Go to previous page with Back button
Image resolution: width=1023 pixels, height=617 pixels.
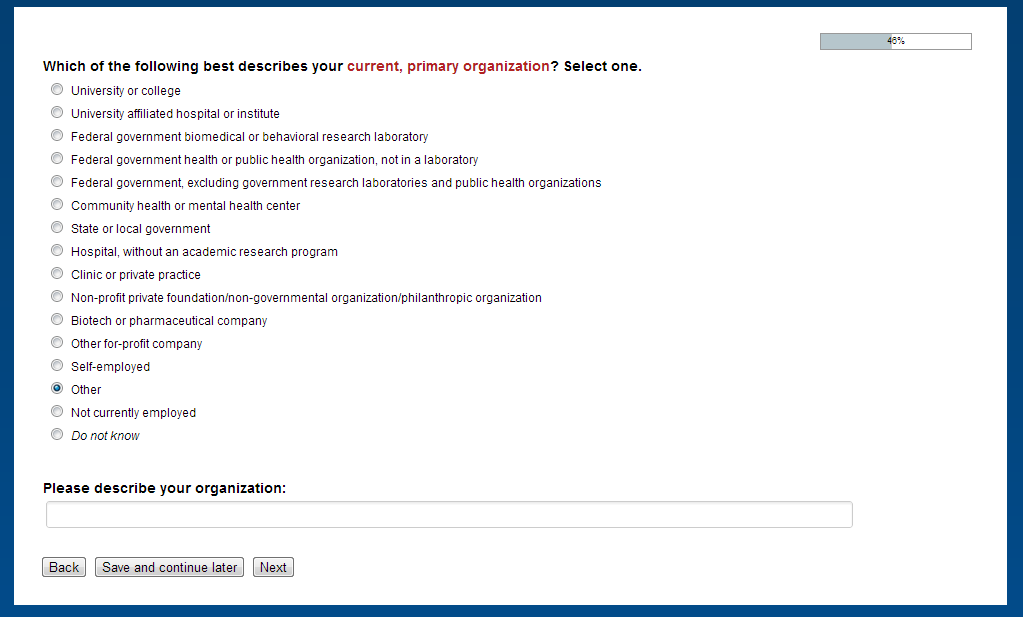click(x=64, y=568)
